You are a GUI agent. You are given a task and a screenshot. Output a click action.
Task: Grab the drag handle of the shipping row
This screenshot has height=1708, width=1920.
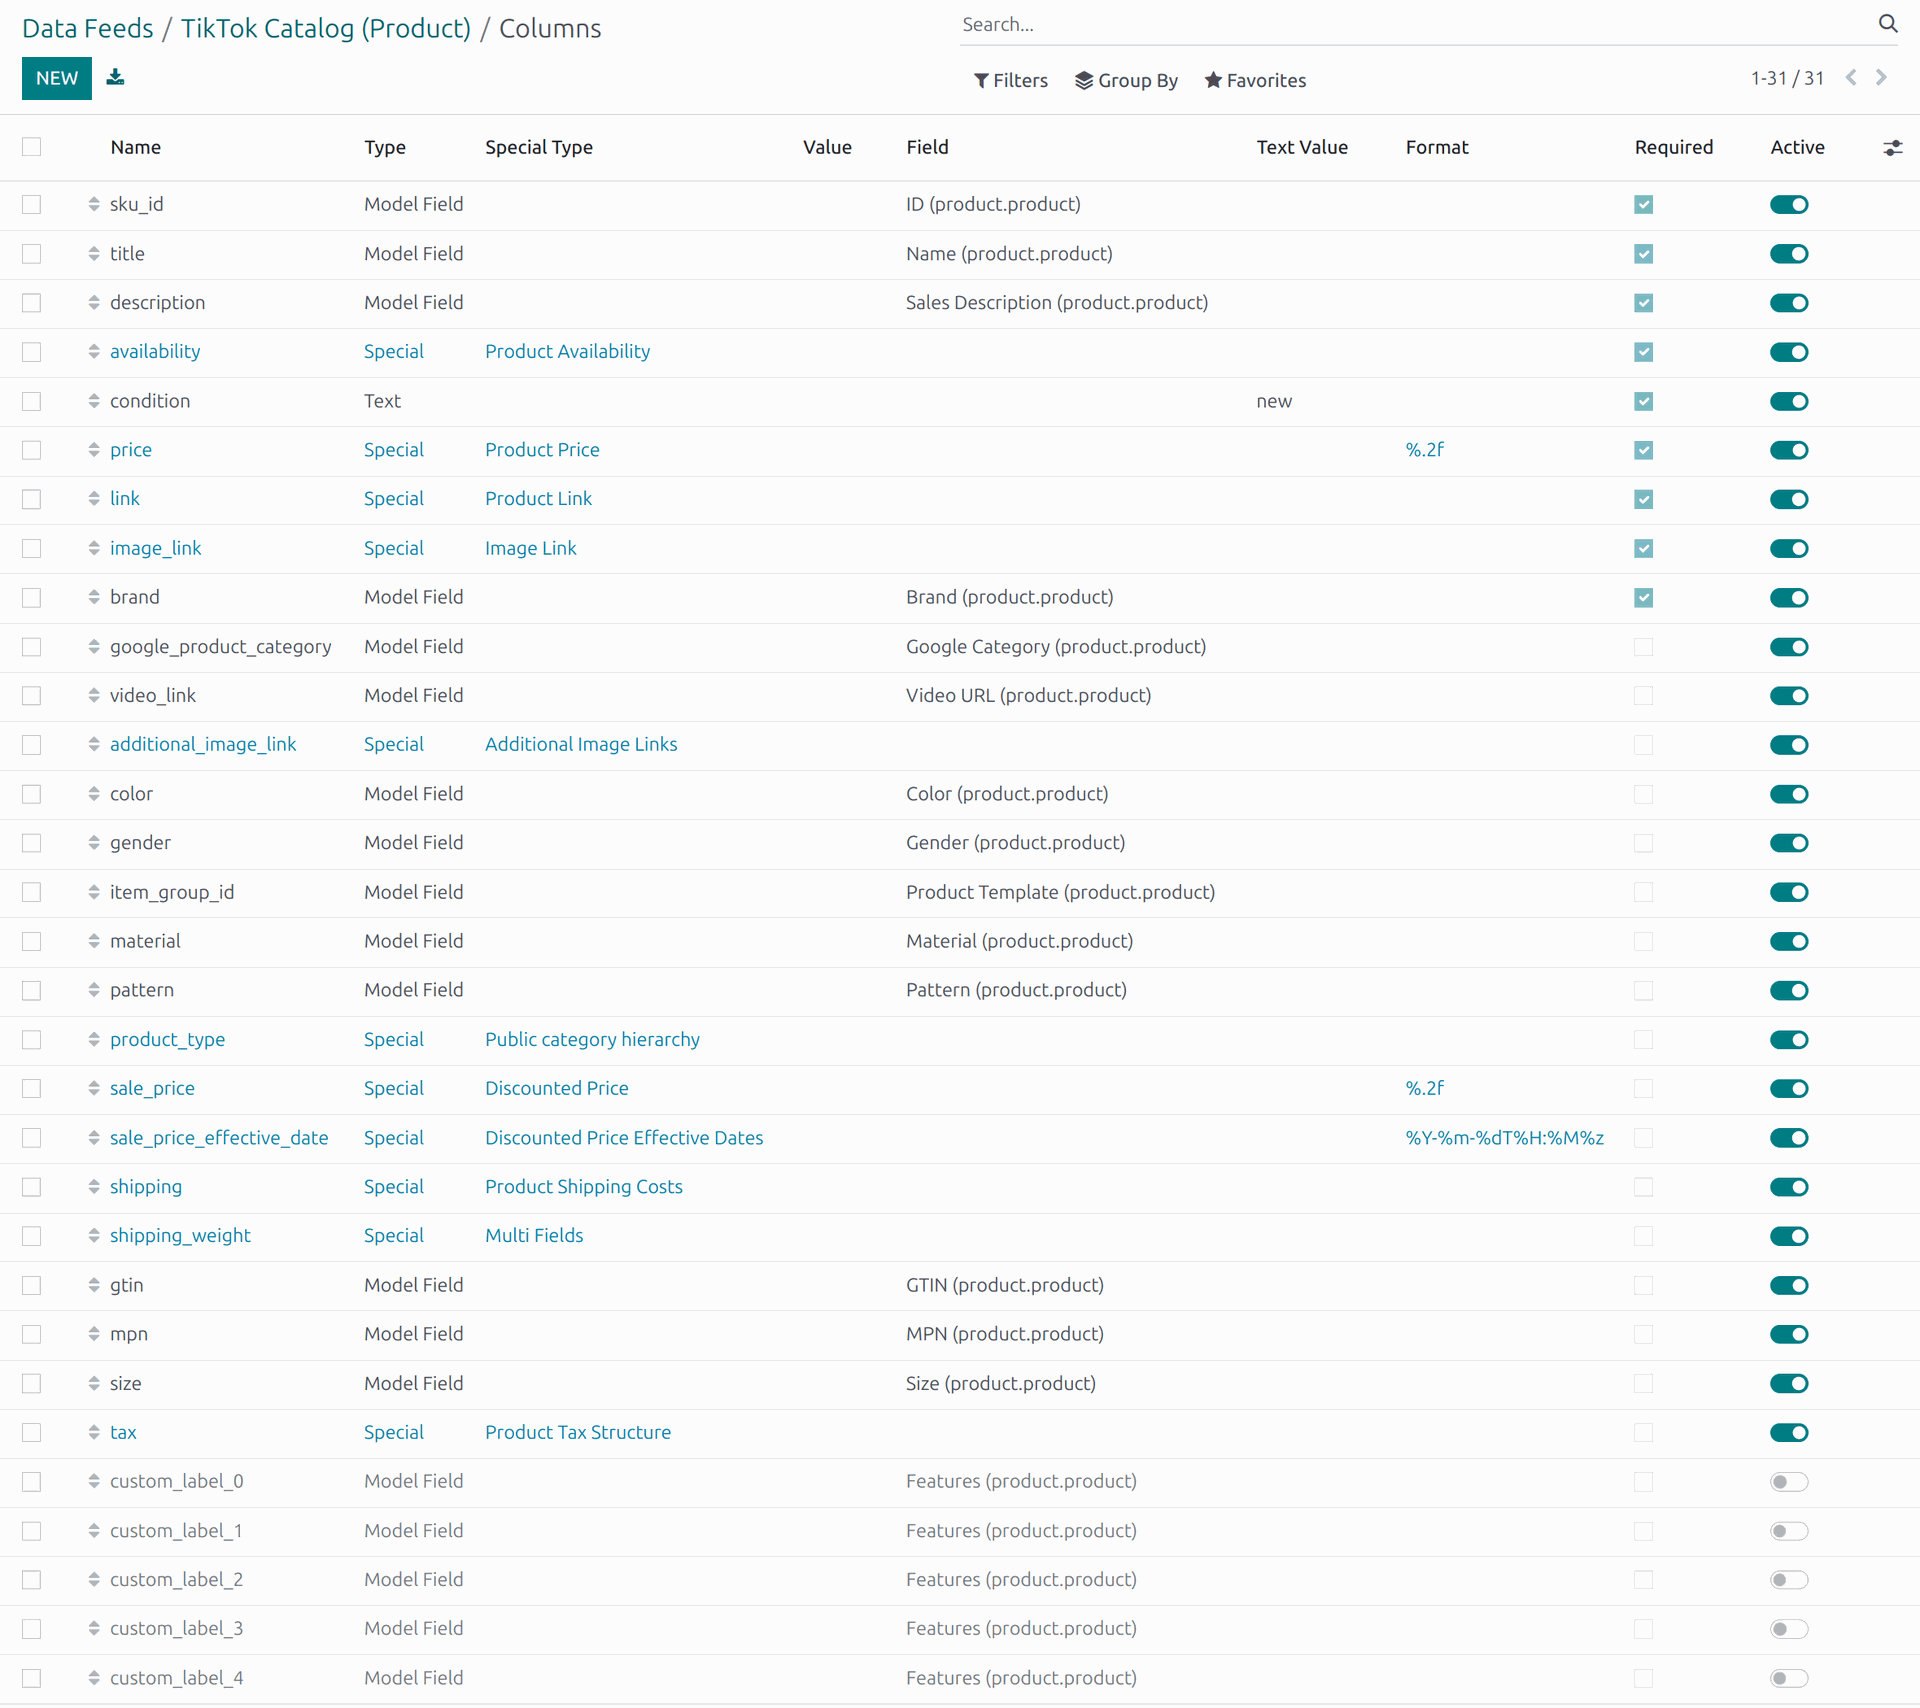click(94, 1187)
